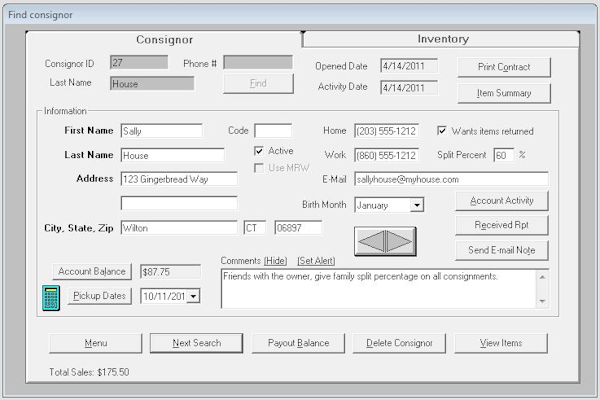The image size is (600, 400).
Task: Click the Split Percent field
Action: [503, 156]
